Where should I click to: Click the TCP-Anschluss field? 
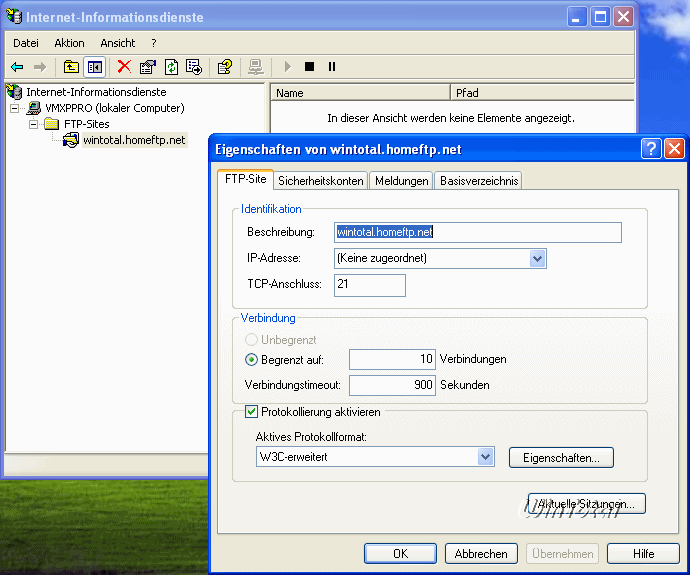click(x=370, y=285)
